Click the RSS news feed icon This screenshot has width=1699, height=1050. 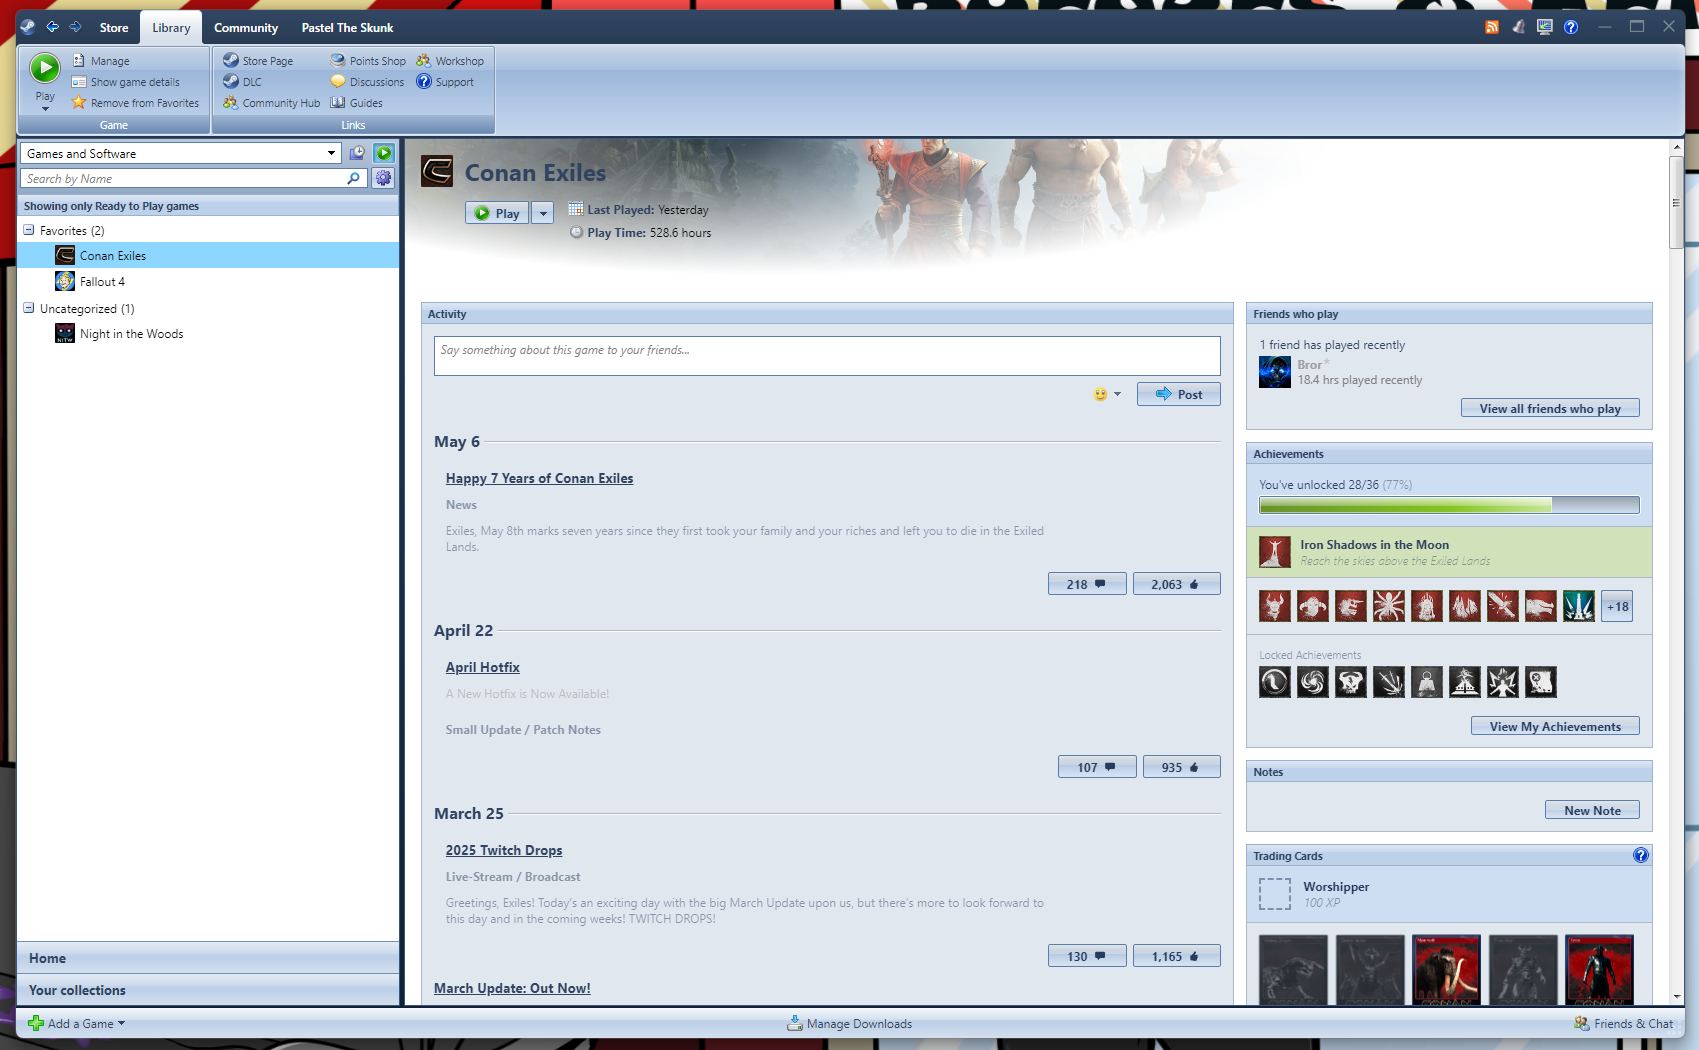1492,27
